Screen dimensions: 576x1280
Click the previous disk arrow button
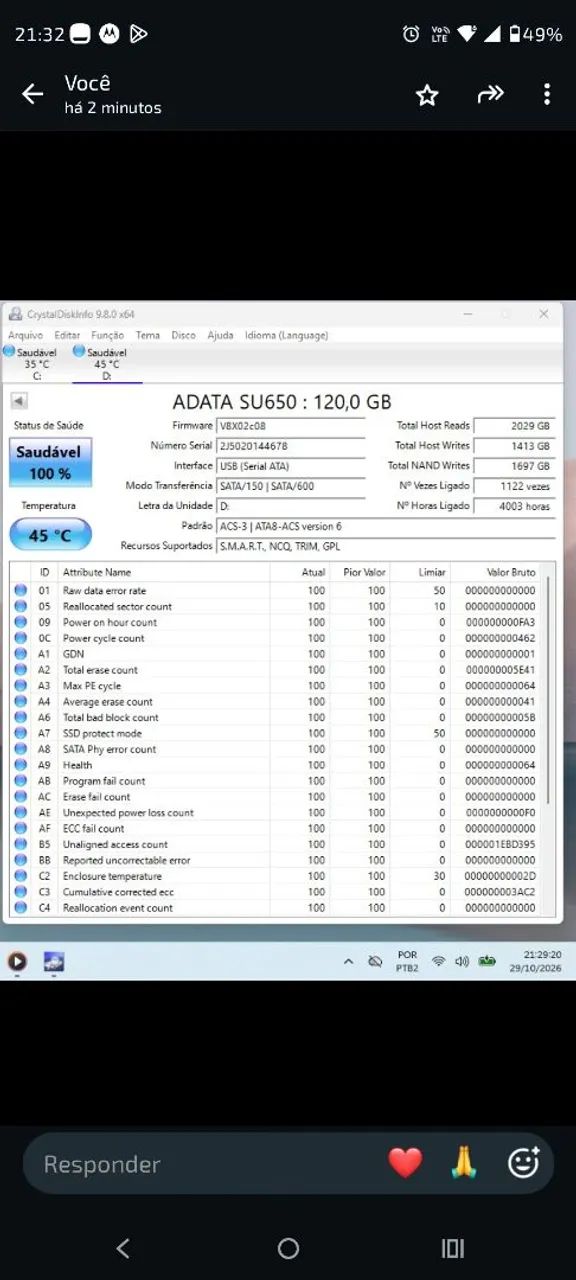(19, 402)
